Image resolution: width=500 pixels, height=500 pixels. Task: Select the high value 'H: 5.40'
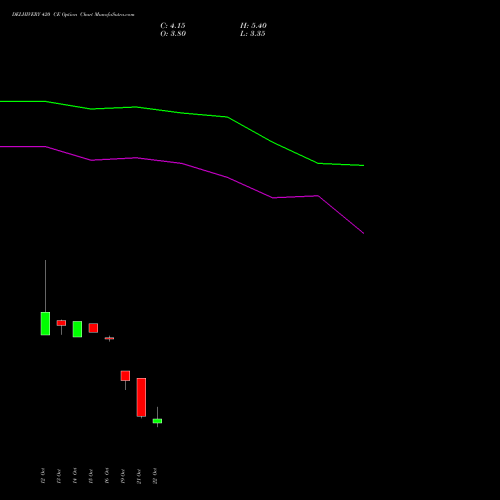point(253,26)
